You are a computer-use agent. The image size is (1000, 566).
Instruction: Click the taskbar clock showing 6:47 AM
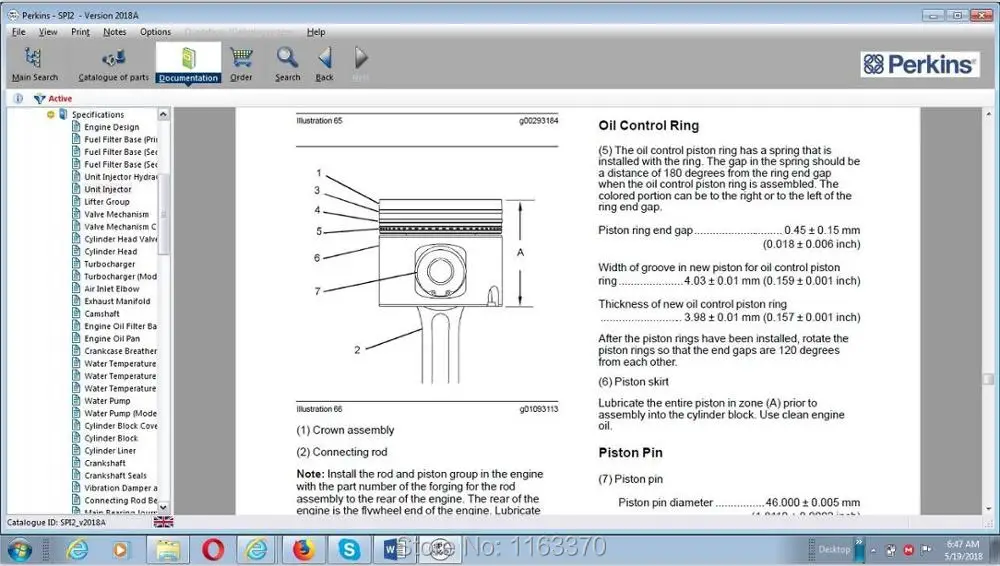[x=963, y=549]
